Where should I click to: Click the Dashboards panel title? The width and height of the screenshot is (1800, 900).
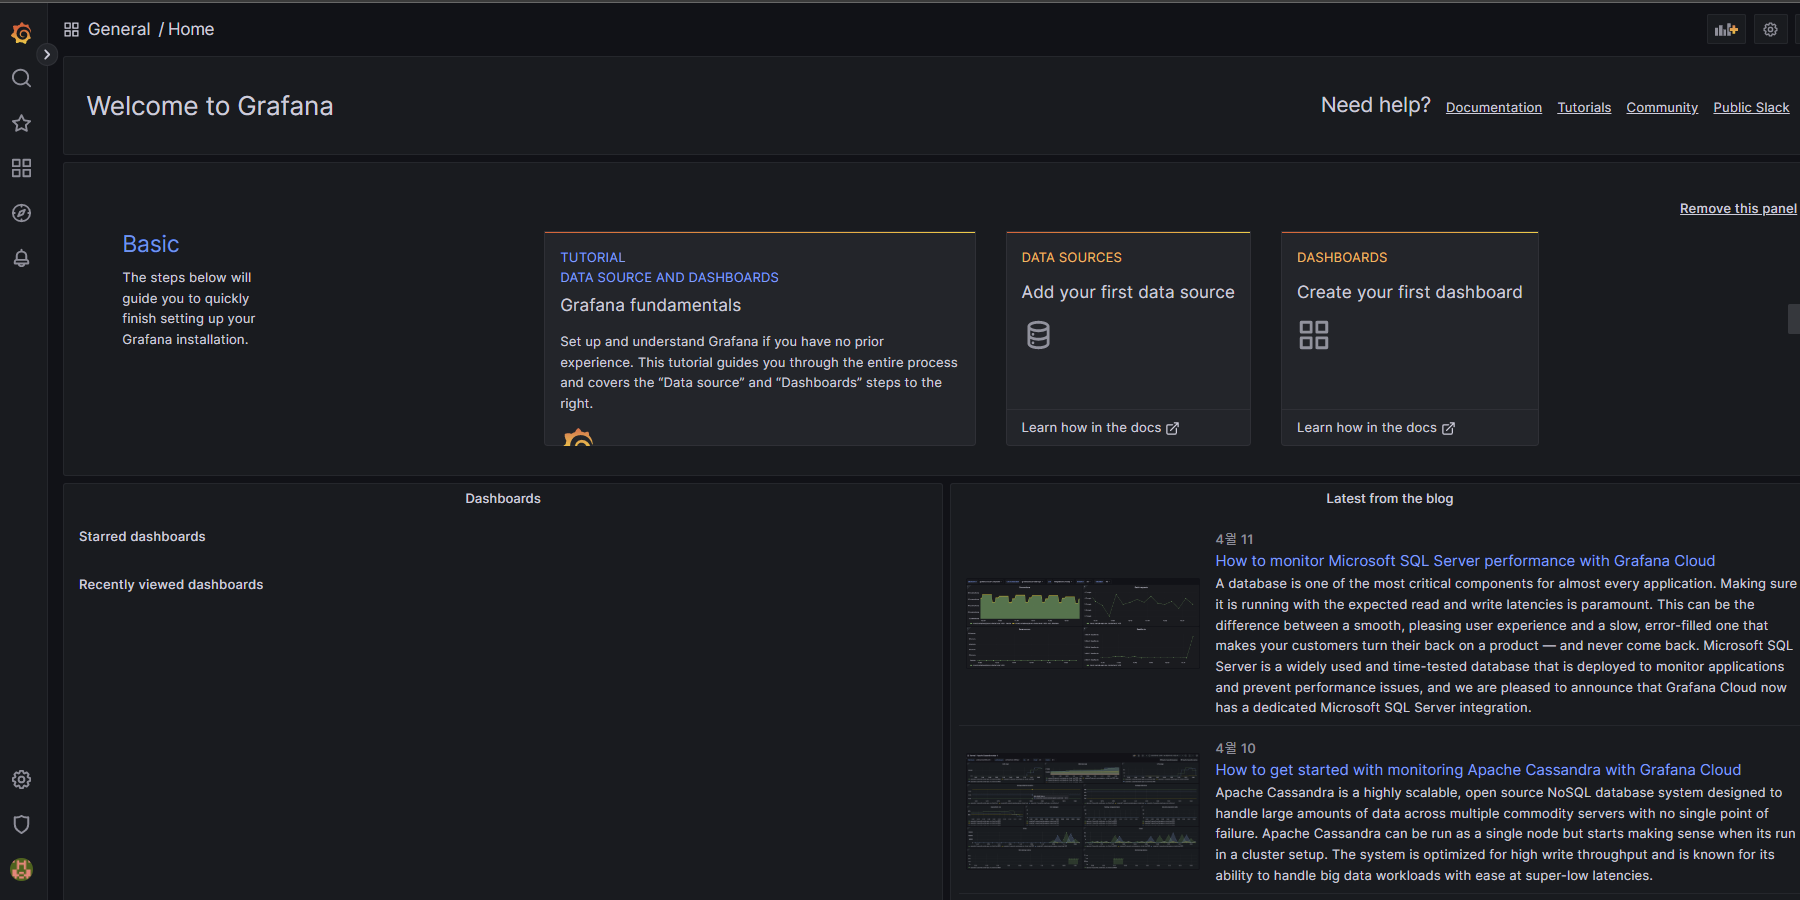[x=503, y=498]
